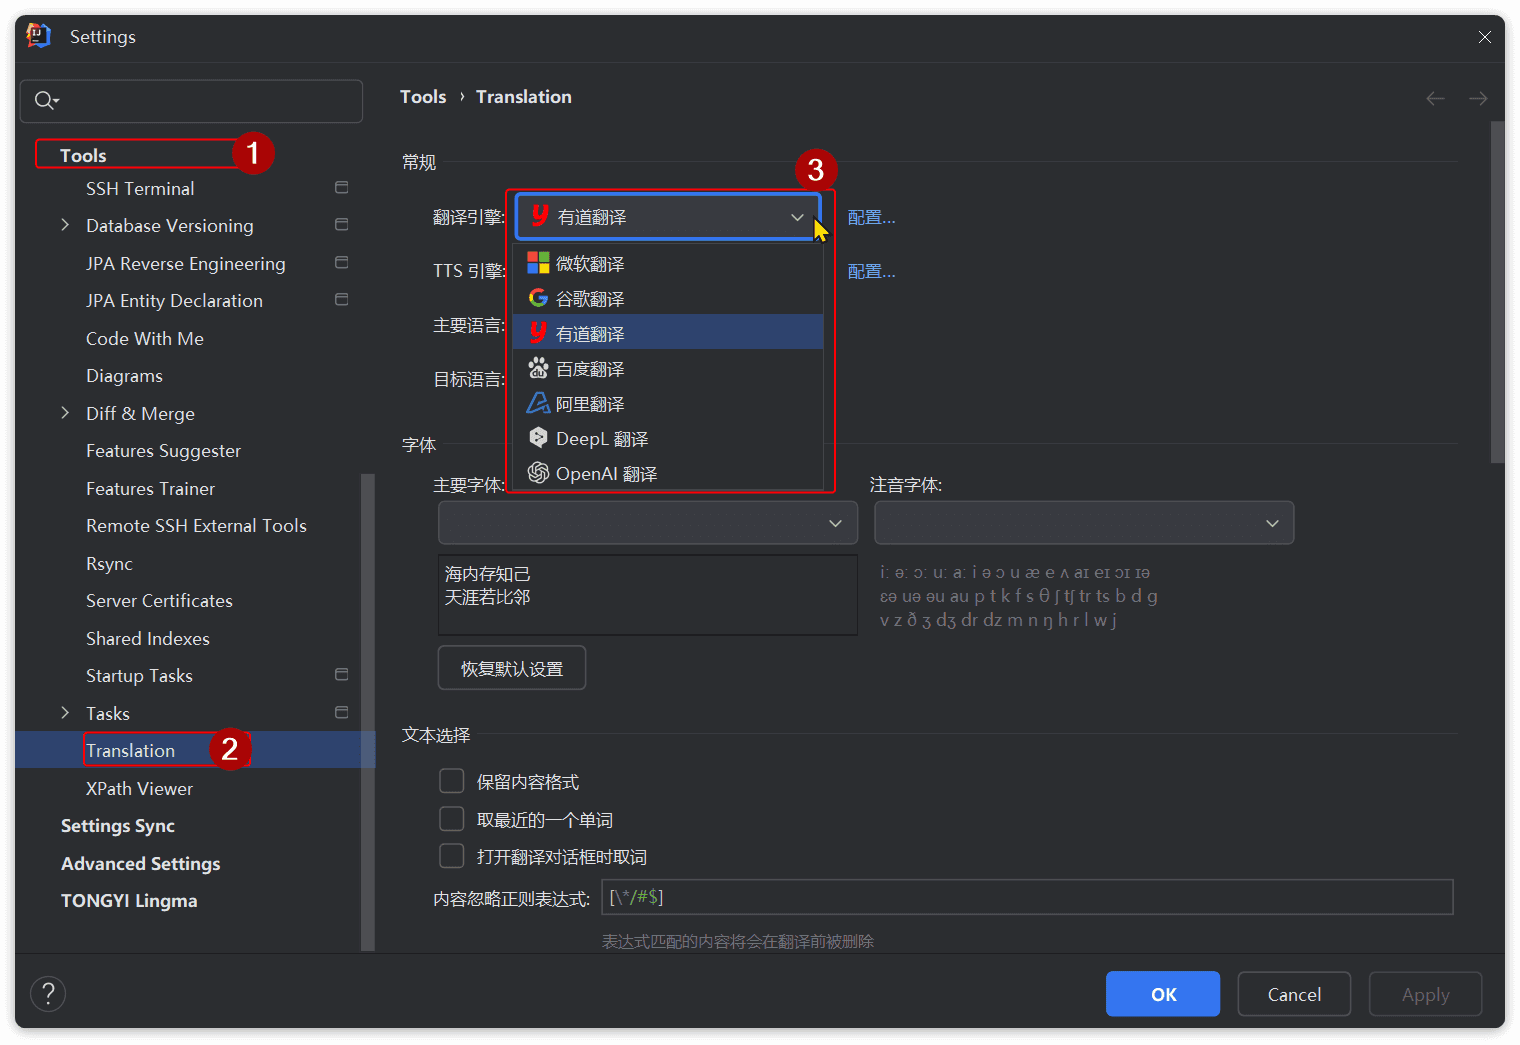Click Cancel button

(x=1294, y=994)
